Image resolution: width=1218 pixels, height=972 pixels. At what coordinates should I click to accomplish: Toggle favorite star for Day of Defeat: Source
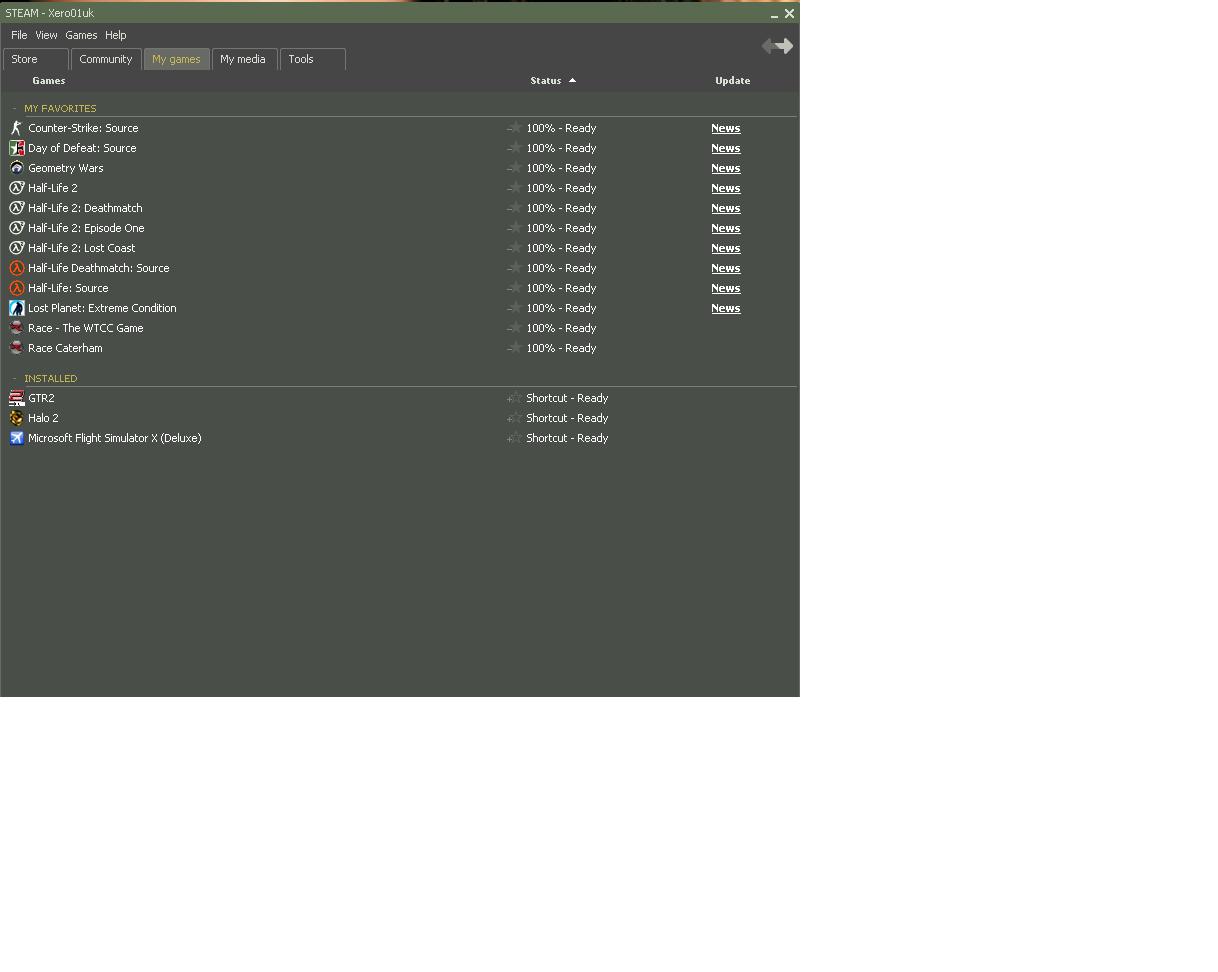click(x=514, y=148)
